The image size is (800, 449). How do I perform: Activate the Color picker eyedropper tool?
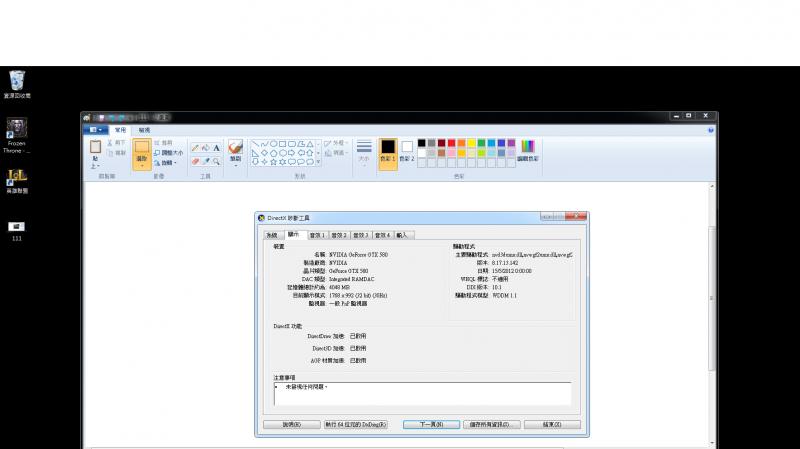[x=206, y=161]
